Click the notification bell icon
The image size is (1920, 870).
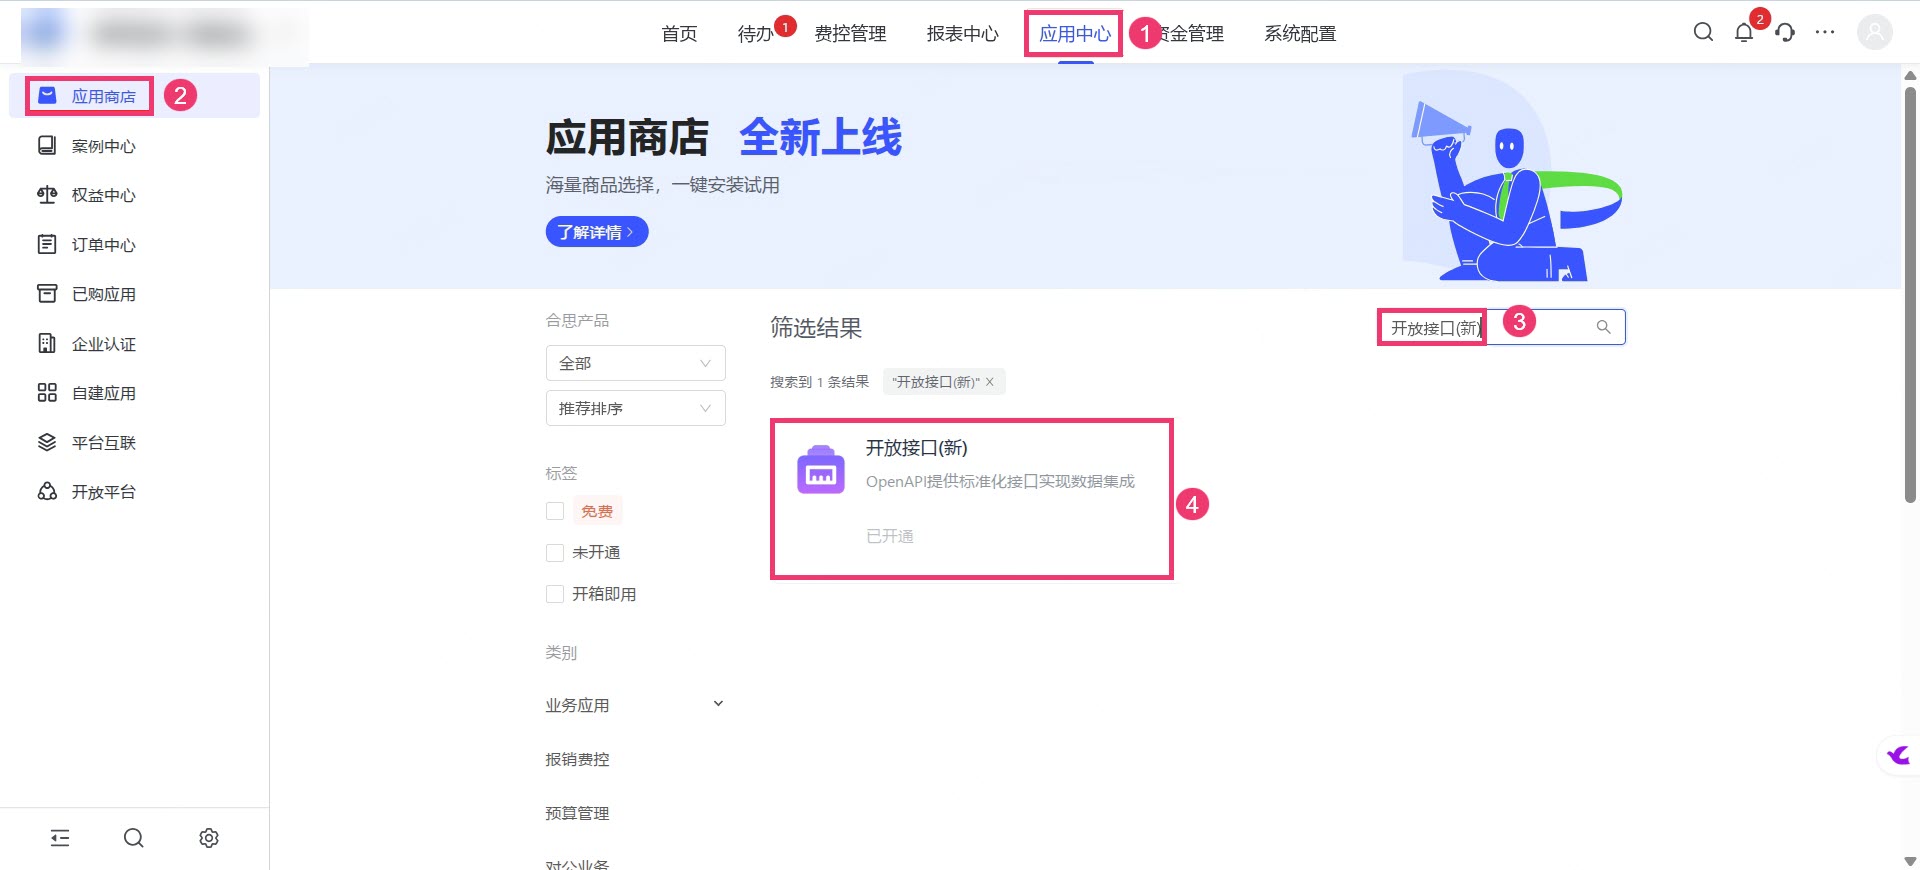pyautogui.click(x=1744, y=33)
